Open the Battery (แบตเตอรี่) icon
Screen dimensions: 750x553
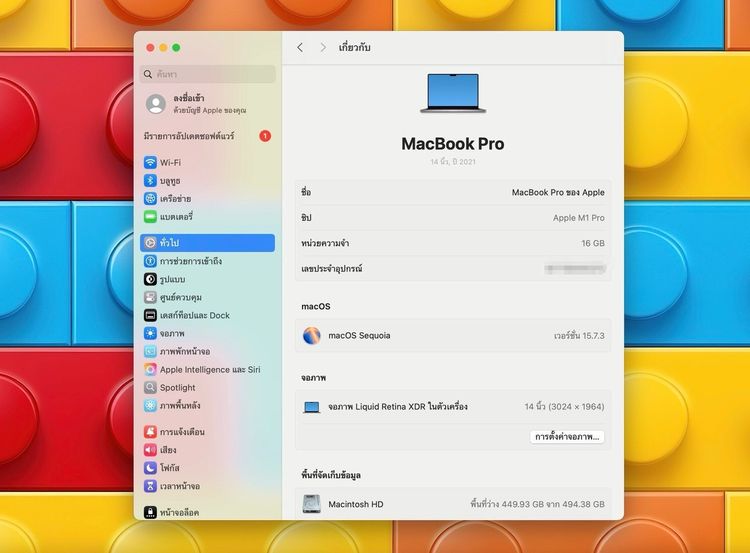[150, 217]
